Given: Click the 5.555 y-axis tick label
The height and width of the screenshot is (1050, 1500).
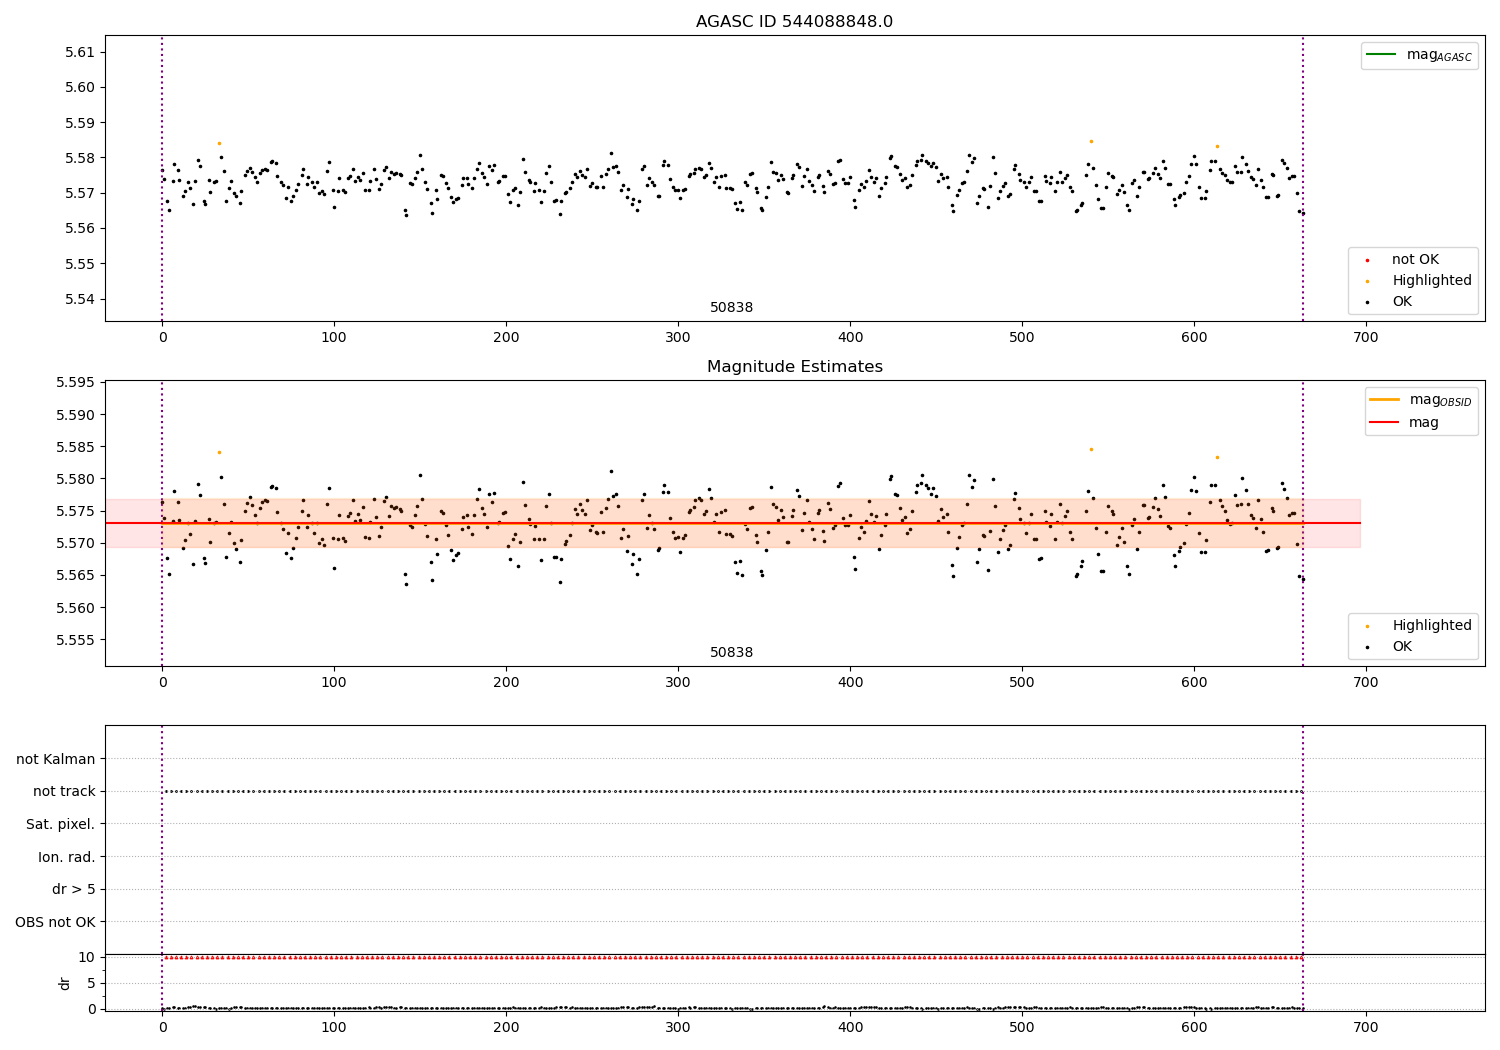Looking at the screenshot, I should coord(76,640).
